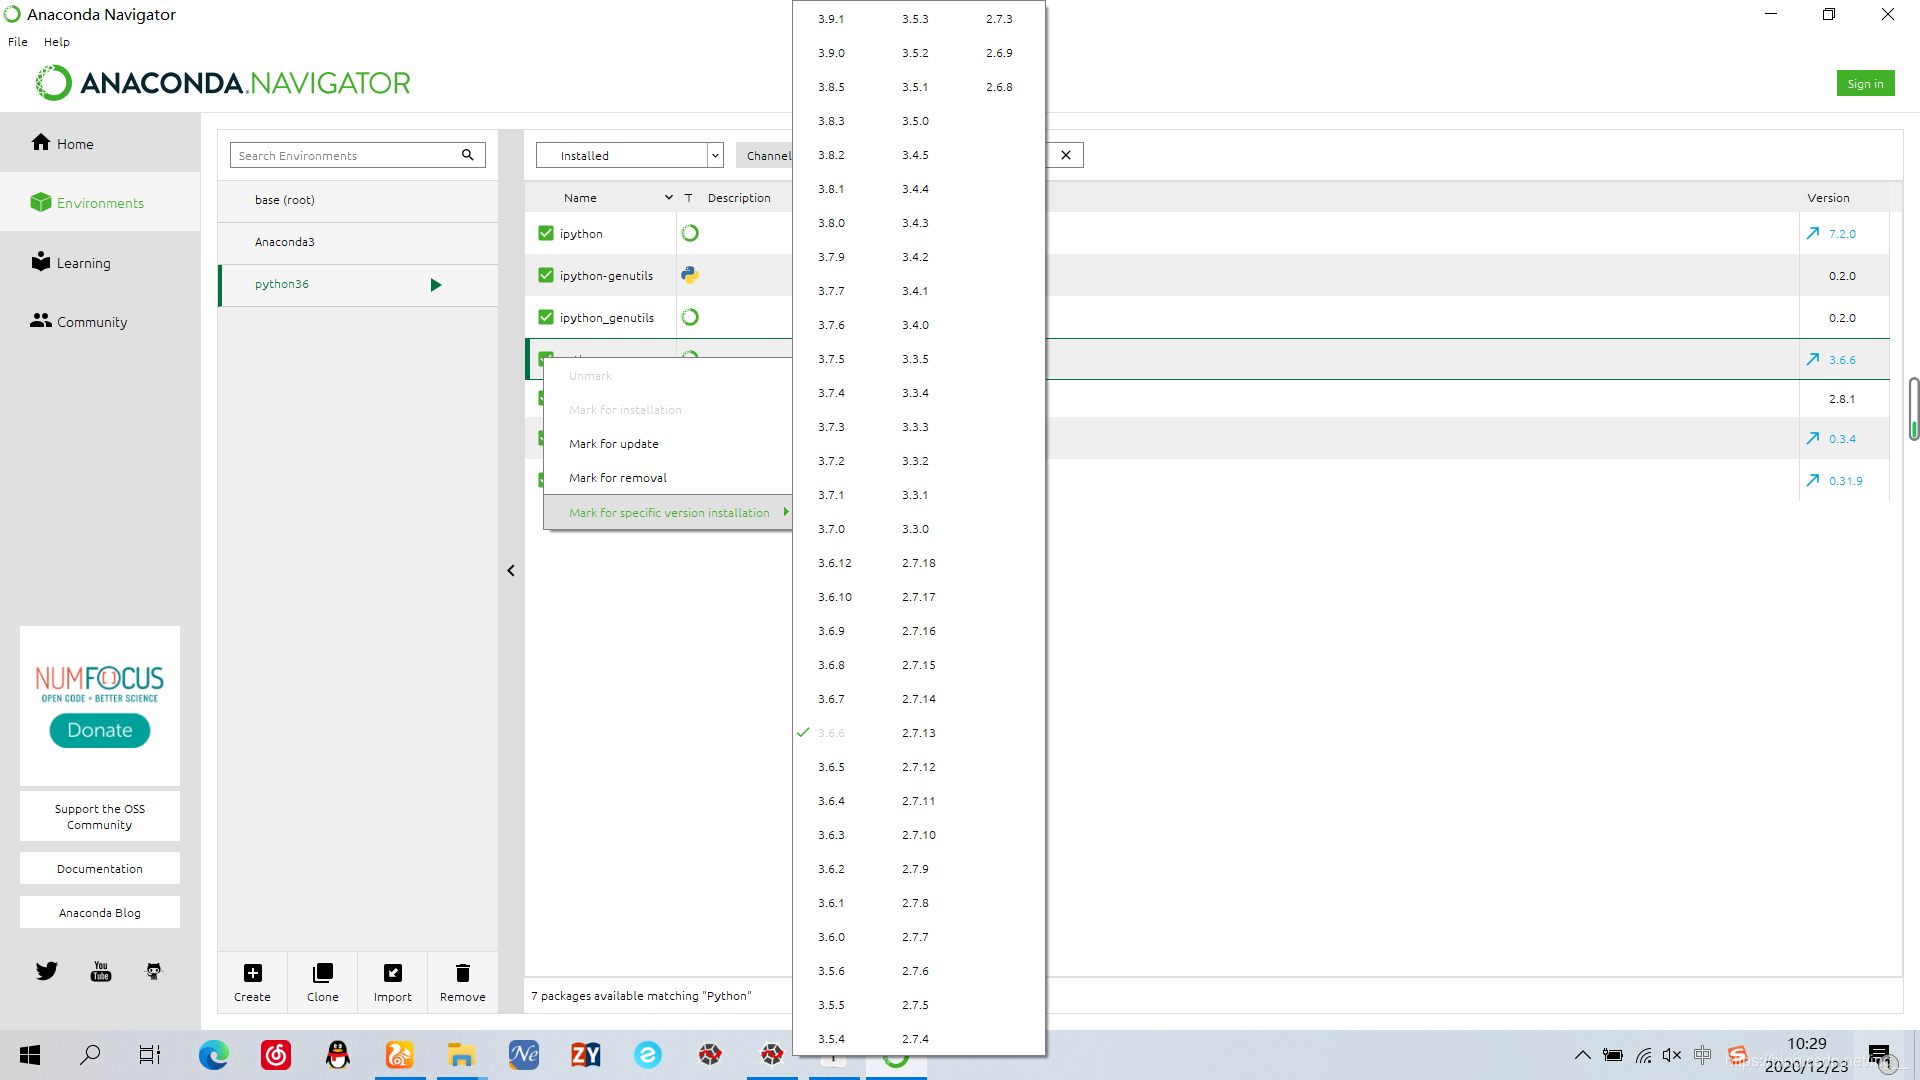Collapse the environments panel with left chevron
This screenshot has width=1920, height=1080.
[511, 571]
